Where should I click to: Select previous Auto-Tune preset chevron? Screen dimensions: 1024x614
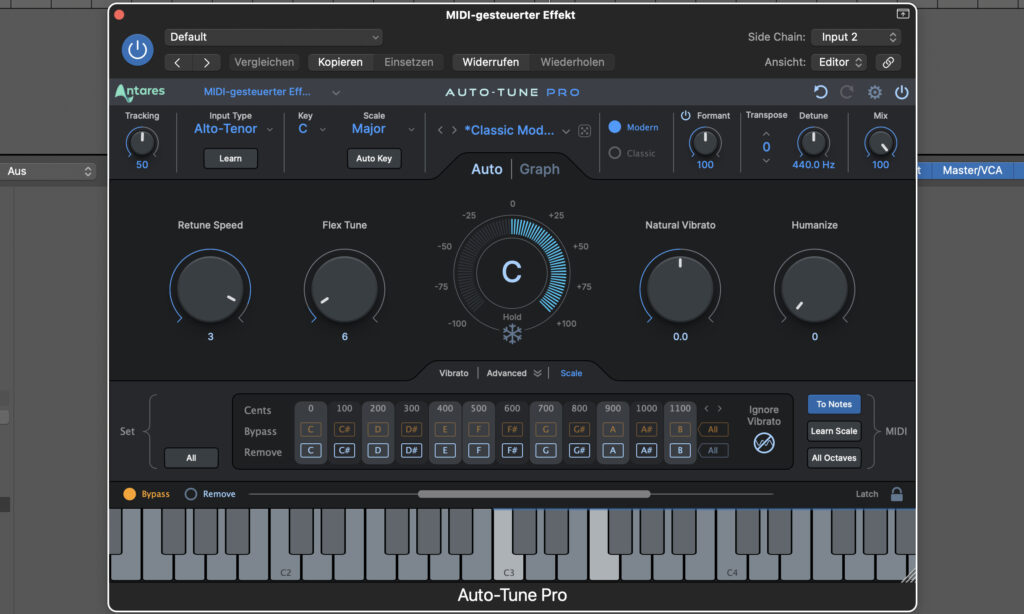click(440, 131)
